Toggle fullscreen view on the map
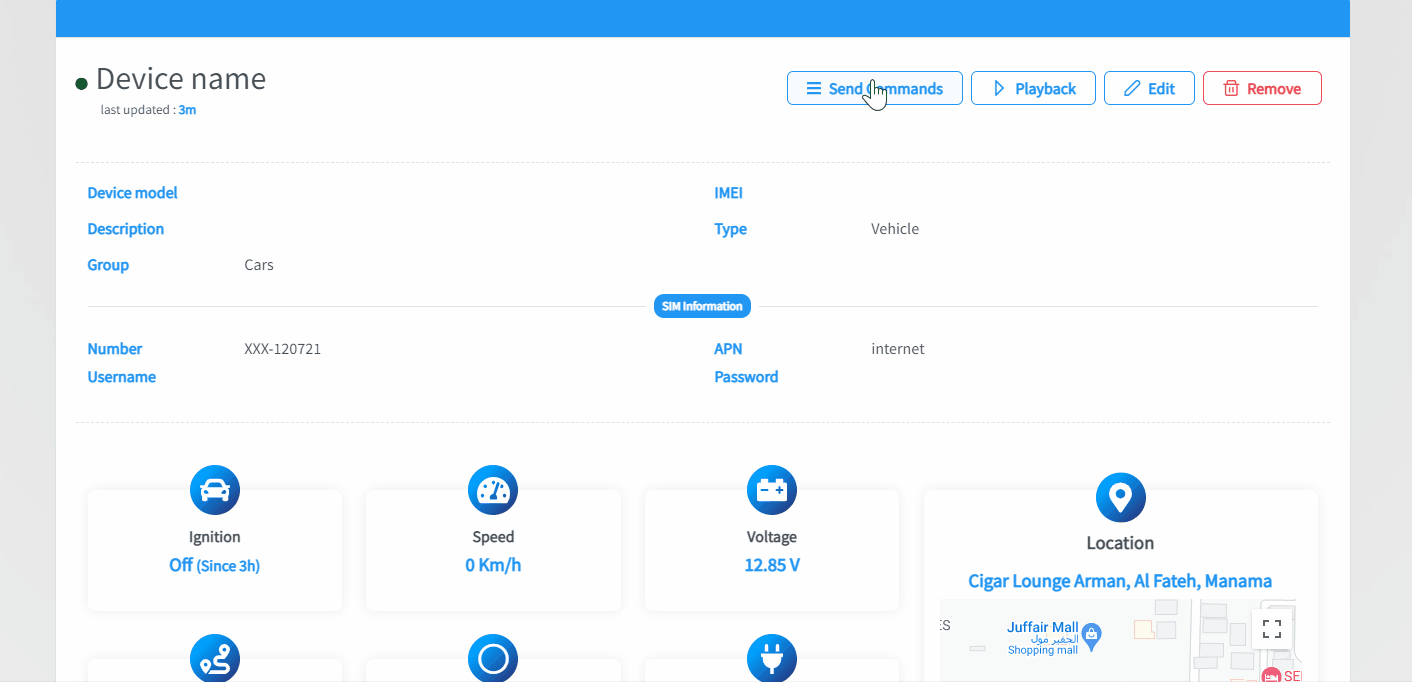Image resolution: width=1412 pixels, height=682 pixels. 1271,629
